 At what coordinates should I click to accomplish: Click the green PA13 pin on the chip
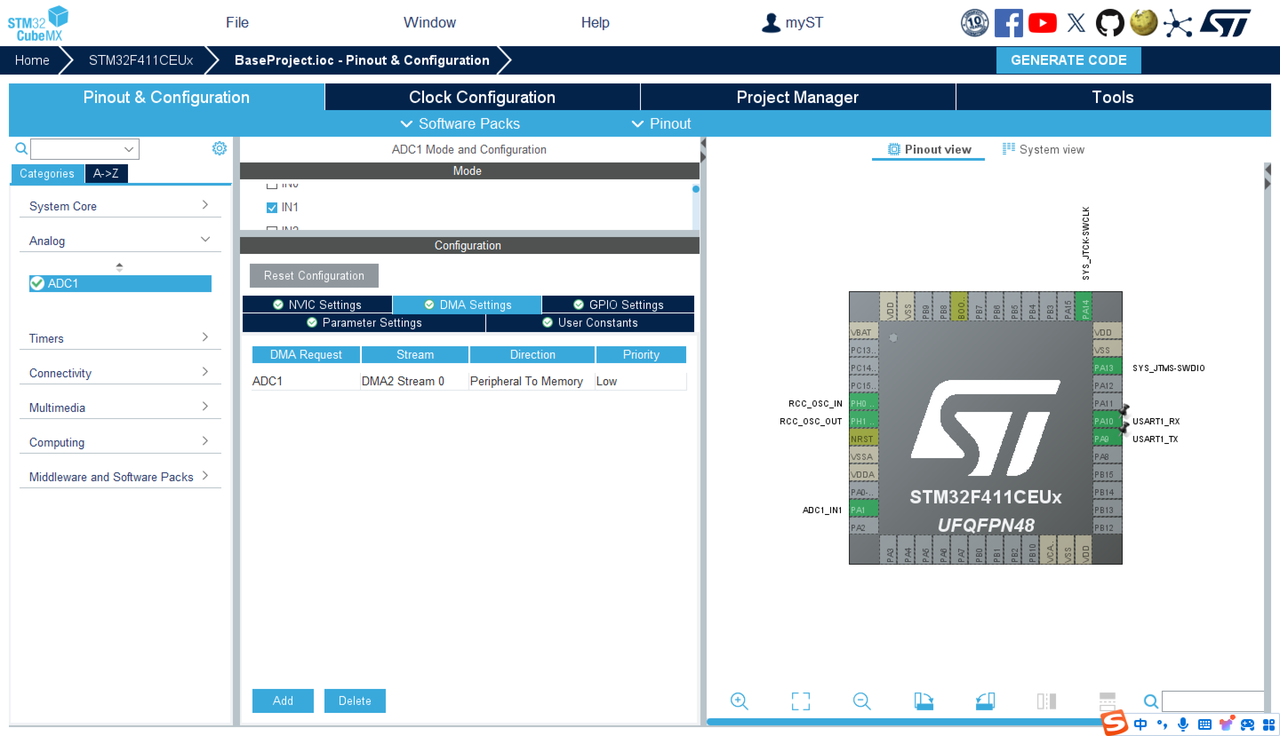1107,368
